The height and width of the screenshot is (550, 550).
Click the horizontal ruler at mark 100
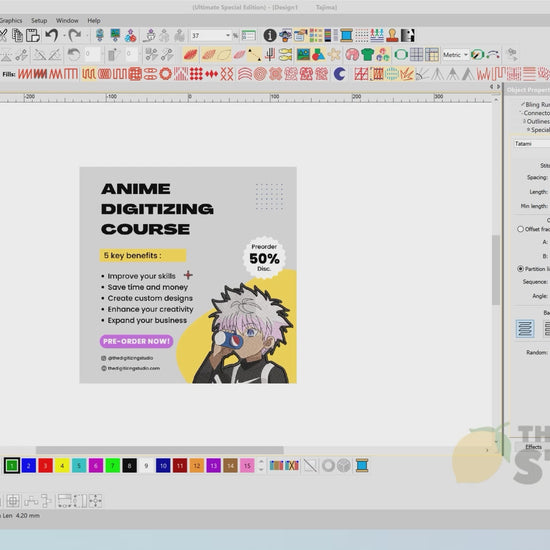[274, 97]
